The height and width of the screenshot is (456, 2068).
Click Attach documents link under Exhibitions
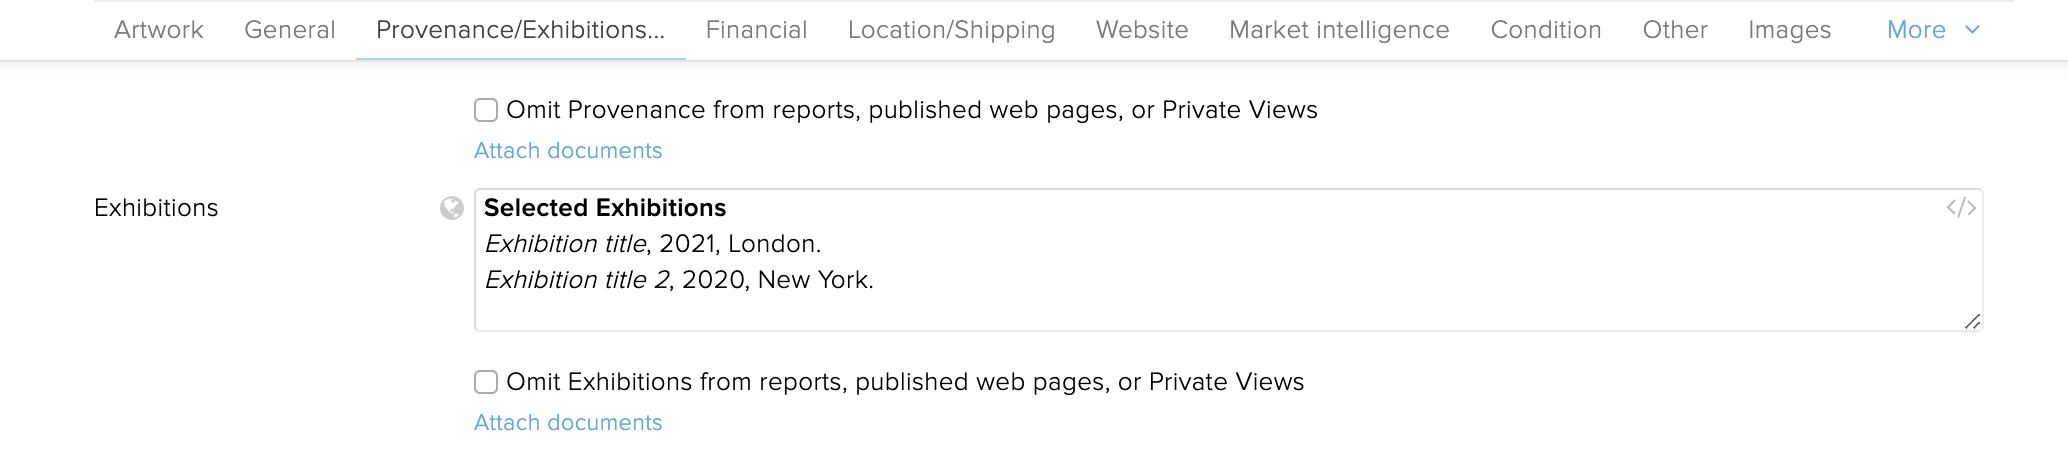click(x=568, y=423)
